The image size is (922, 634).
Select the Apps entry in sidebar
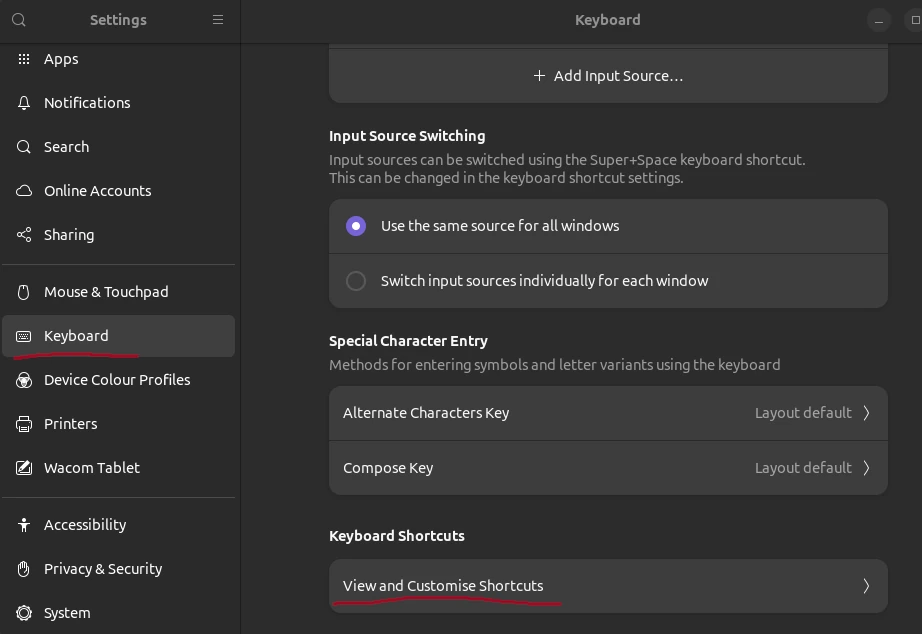[x=61, y=59]
